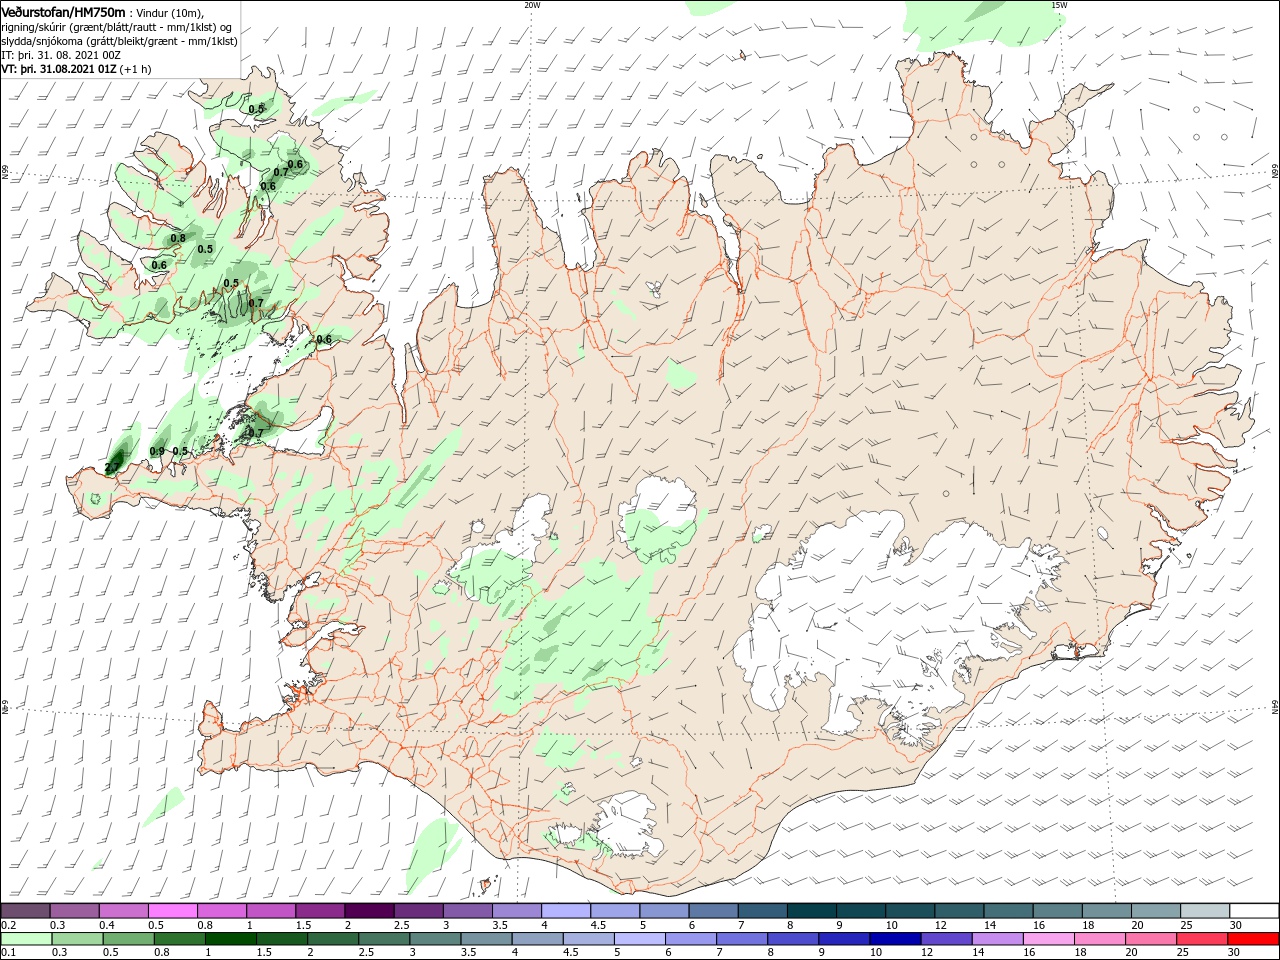Screen dimensions: 1280x960
Task: Click the '20W' longitude label
Action: tap(532, 5)
